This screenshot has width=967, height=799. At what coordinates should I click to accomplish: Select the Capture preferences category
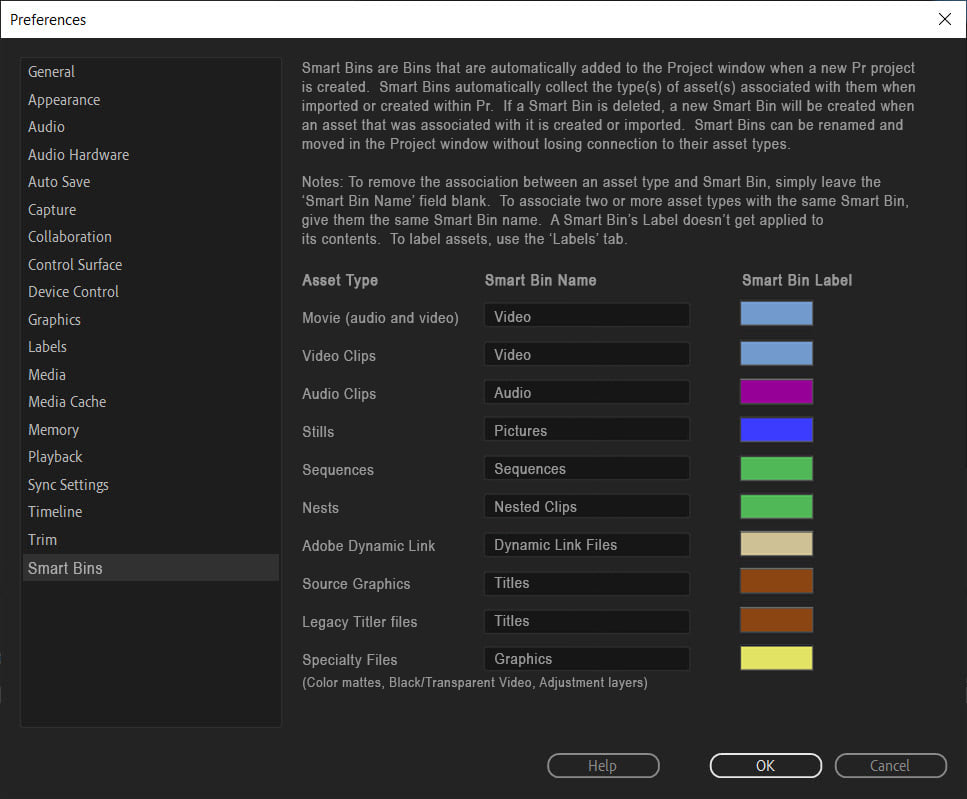pos(51,209)
